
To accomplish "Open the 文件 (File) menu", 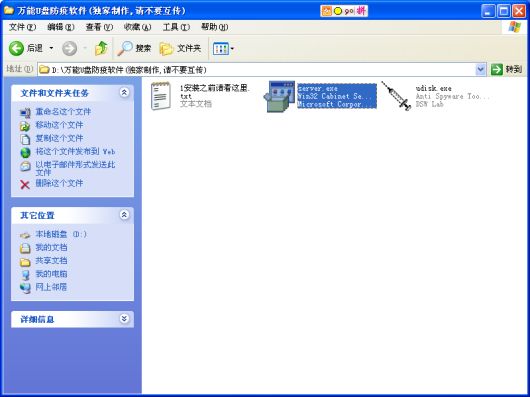I will coord(22,27).
